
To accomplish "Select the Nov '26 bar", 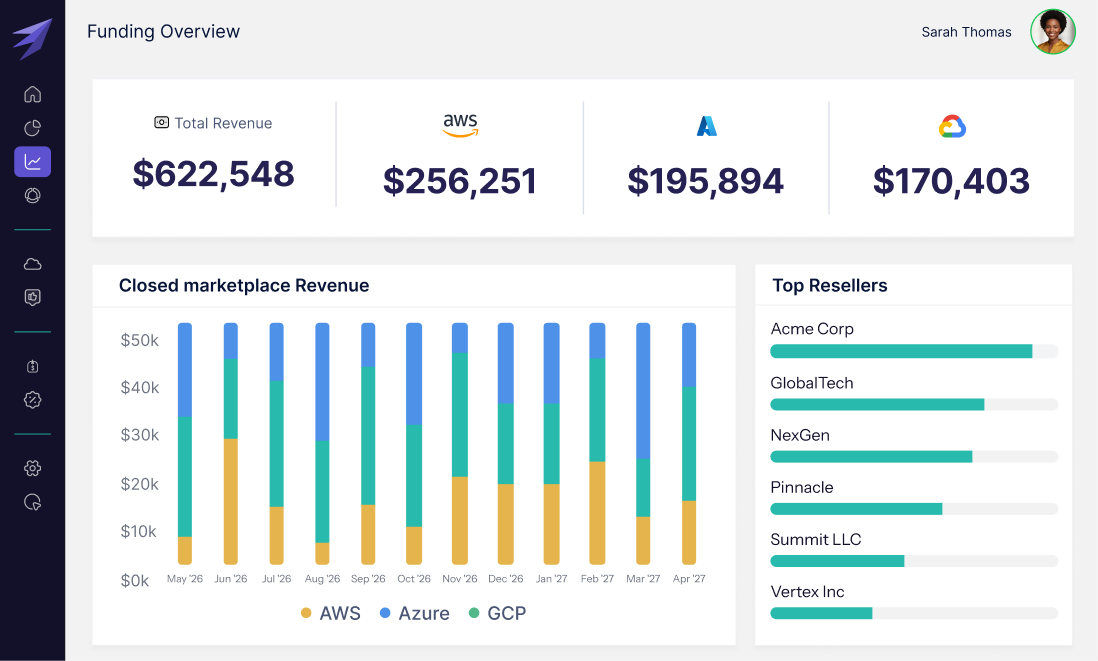I will coord(459,443).
